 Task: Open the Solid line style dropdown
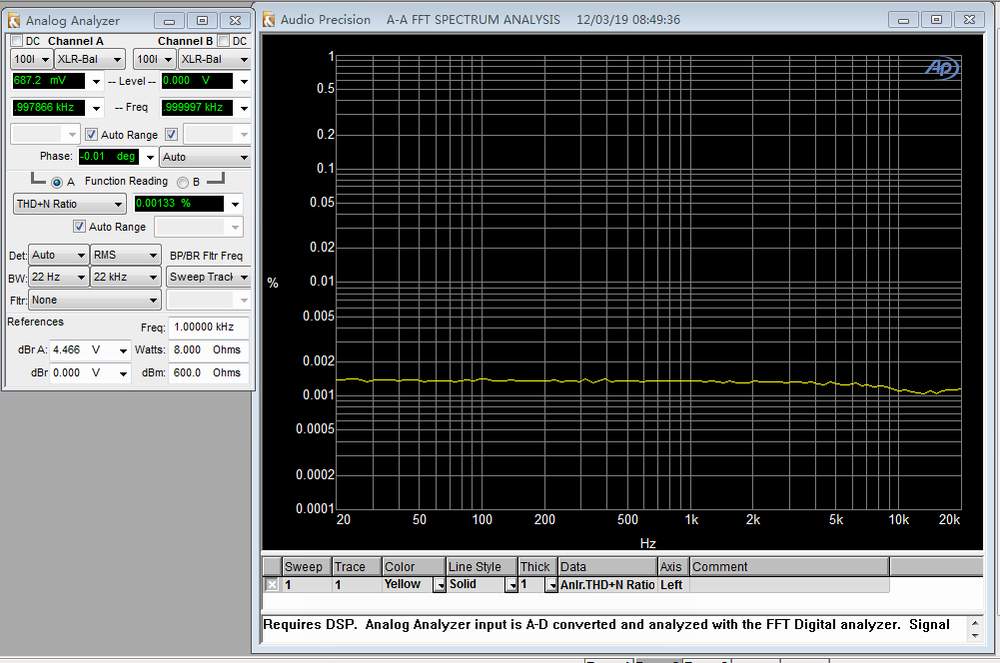point(511,585)
